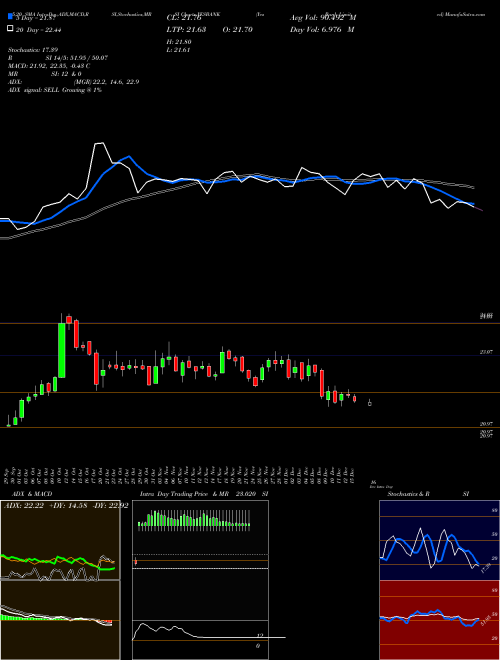Click the 'MACD: 21.92, 22.35, -0.43 C' line

[x=49, y=66]
